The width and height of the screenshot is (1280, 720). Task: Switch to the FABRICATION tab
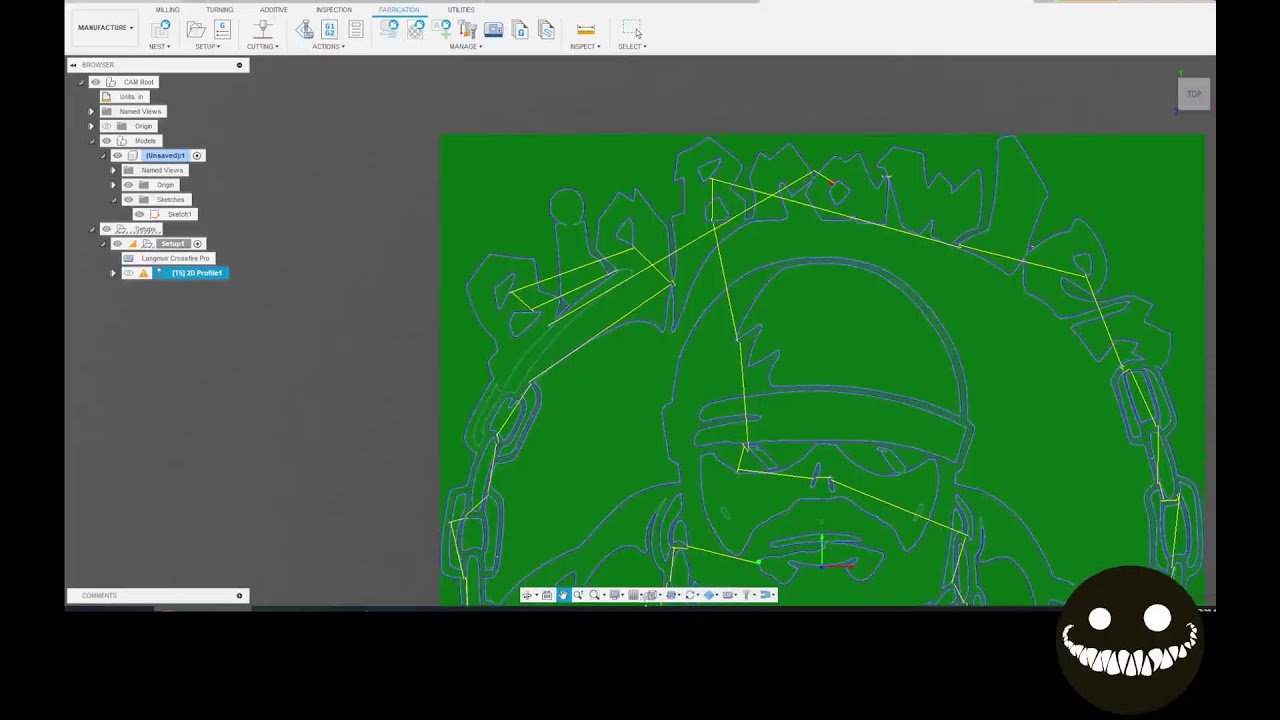click(x=399, y=10)
